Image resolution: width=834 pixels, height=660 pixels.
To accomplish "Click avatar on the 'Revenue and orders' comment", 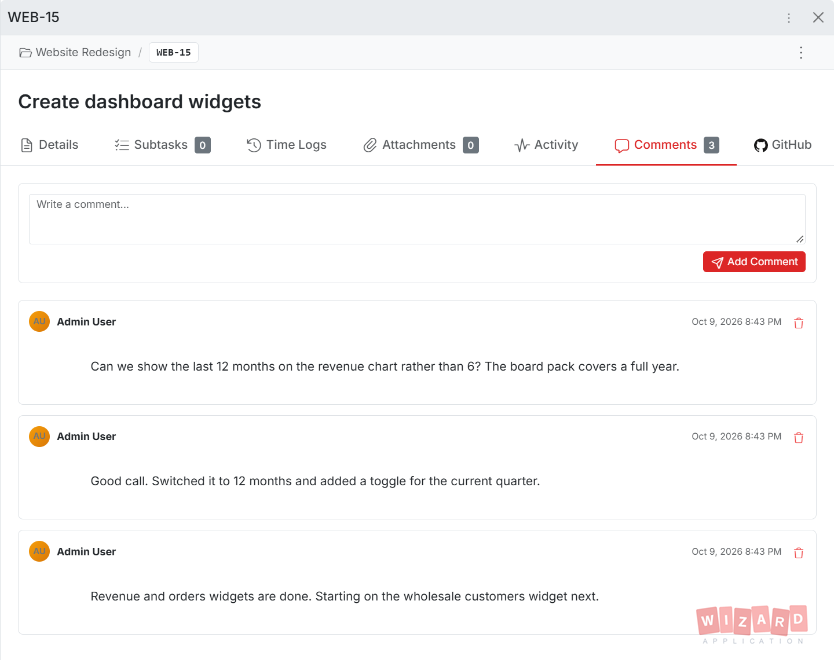I will tap(39, 551).
